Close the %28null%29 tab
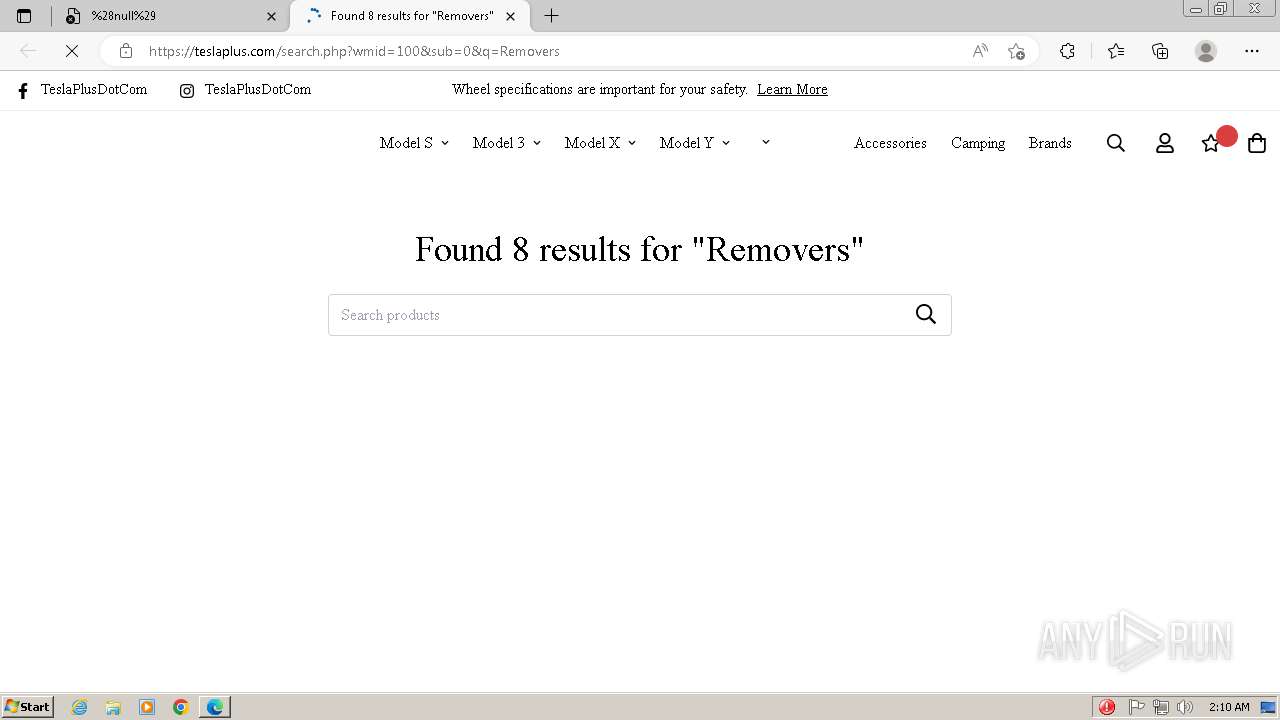 pyautogui.click(x=271, y=16)
